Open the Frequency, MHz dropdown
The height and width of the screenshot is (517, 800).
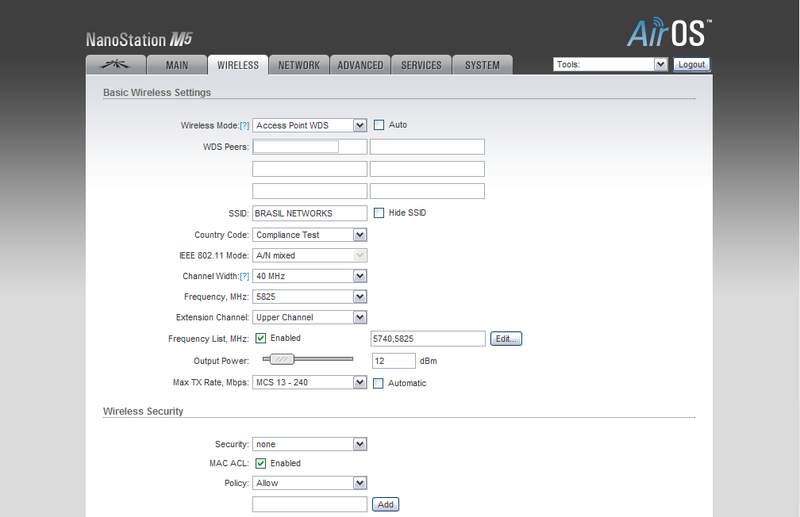pyautogui.click(x=310, y=297)
